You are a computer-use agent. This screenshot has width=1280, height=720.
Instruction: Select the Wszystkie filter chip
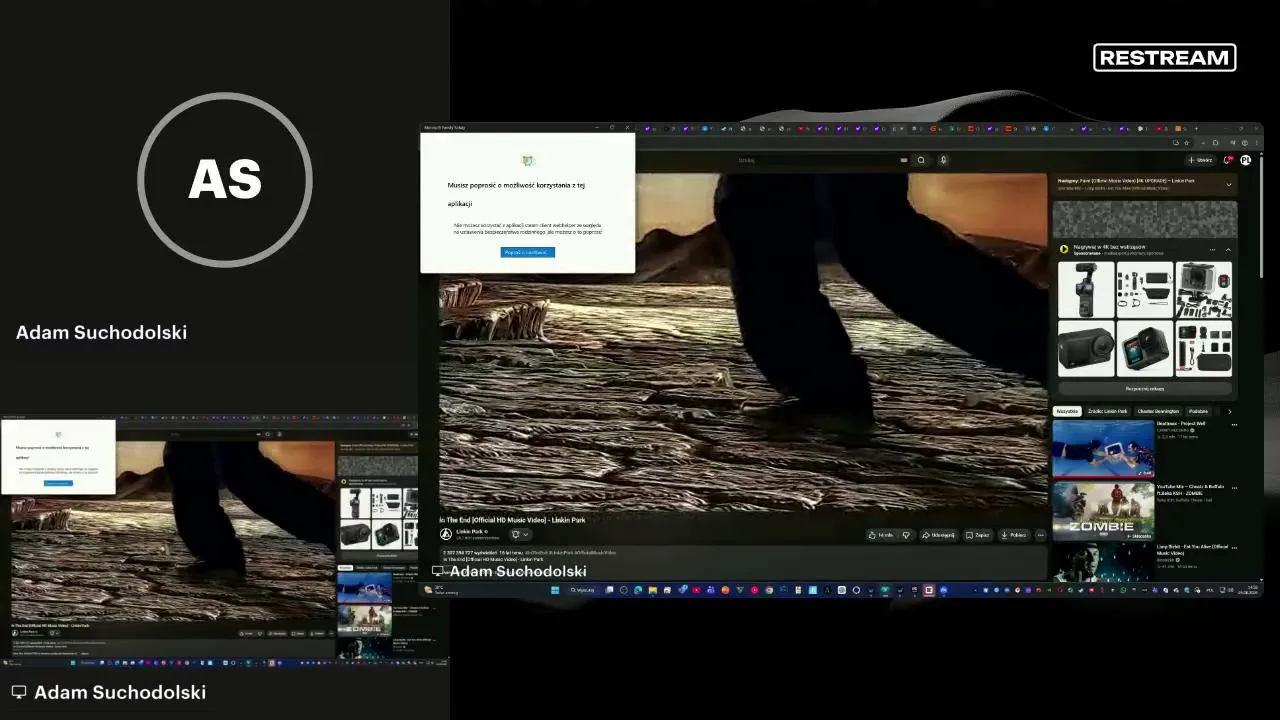(1068, 411)
